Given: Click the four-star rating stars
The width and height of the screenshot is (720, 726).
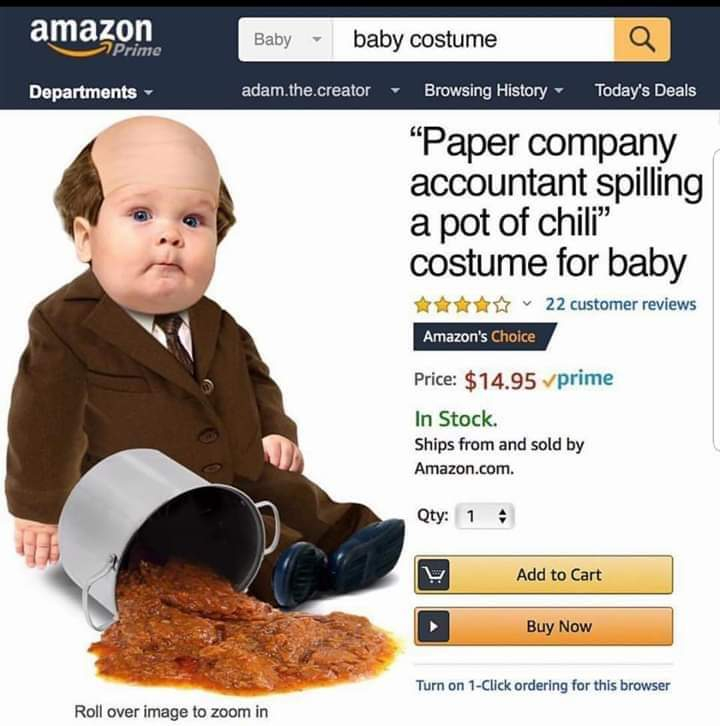Looking at the screenshot, I should pos(462,305).
